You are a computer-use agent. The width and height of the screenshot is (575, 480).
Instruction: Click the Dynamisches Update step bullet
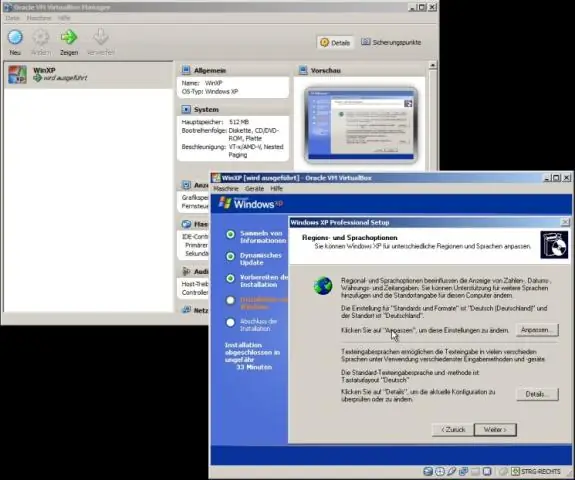point(230,256)
